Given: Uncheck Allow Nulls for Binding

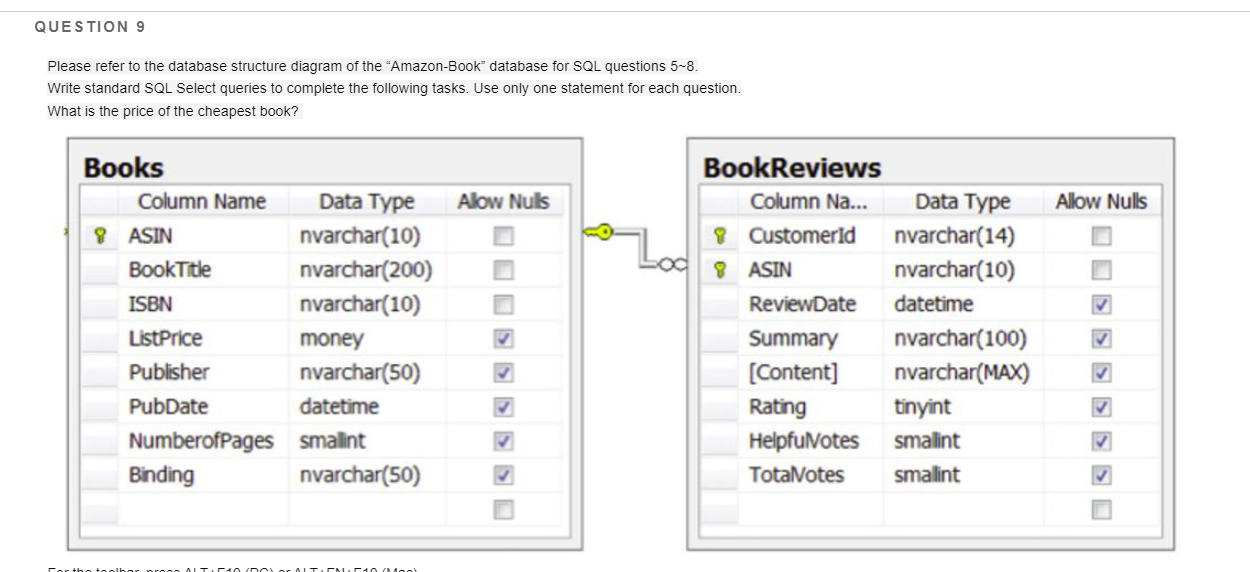Looking at the screenshot, I should click(504, 475).
